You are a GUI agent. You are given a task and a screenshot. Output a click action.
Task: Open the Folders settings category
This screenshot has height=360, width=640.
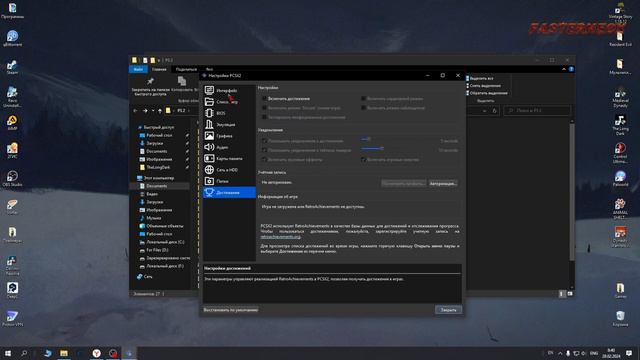click(x=229, y=181)
